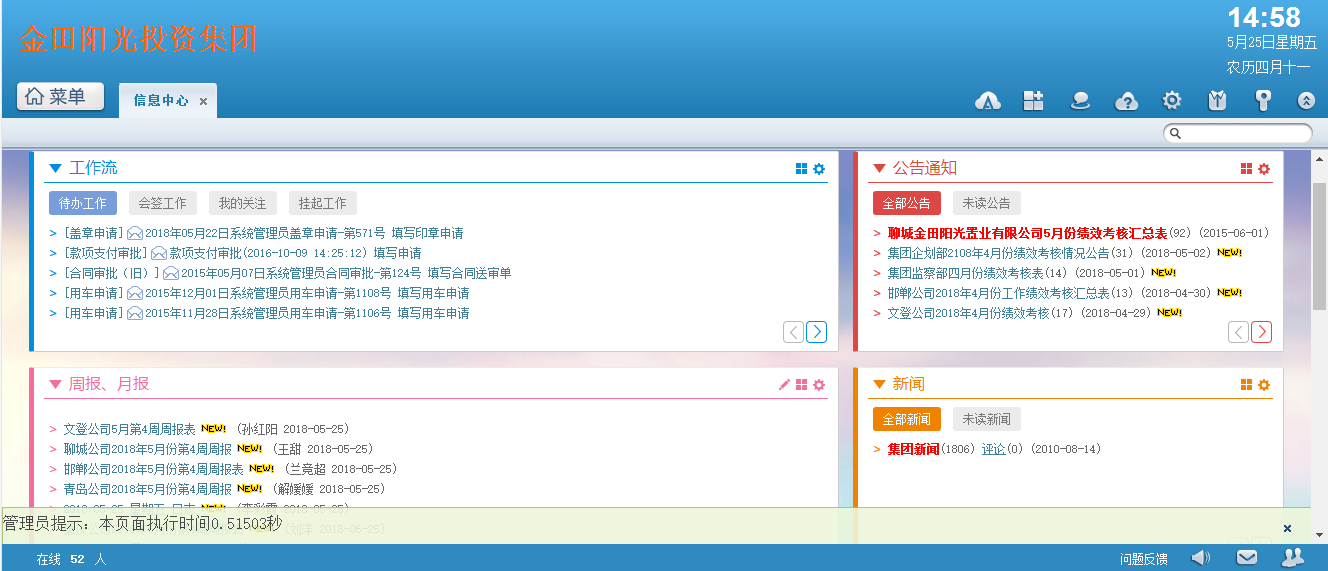Click the shirt theme icon in toolbar

click(1217, 100)
